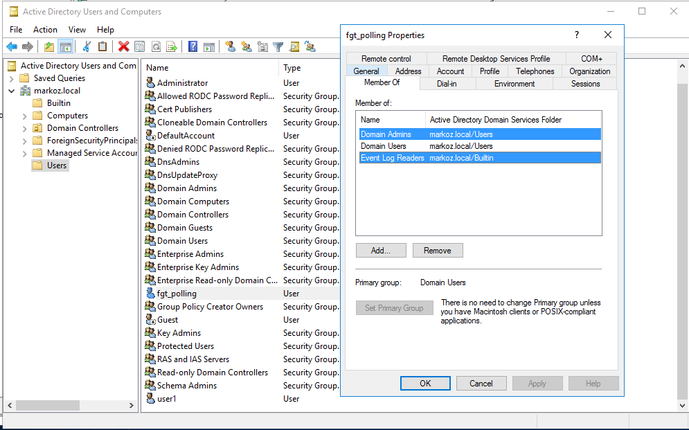Click the red Delete X icon
This screenshot has width=689, height=430.
123,47
